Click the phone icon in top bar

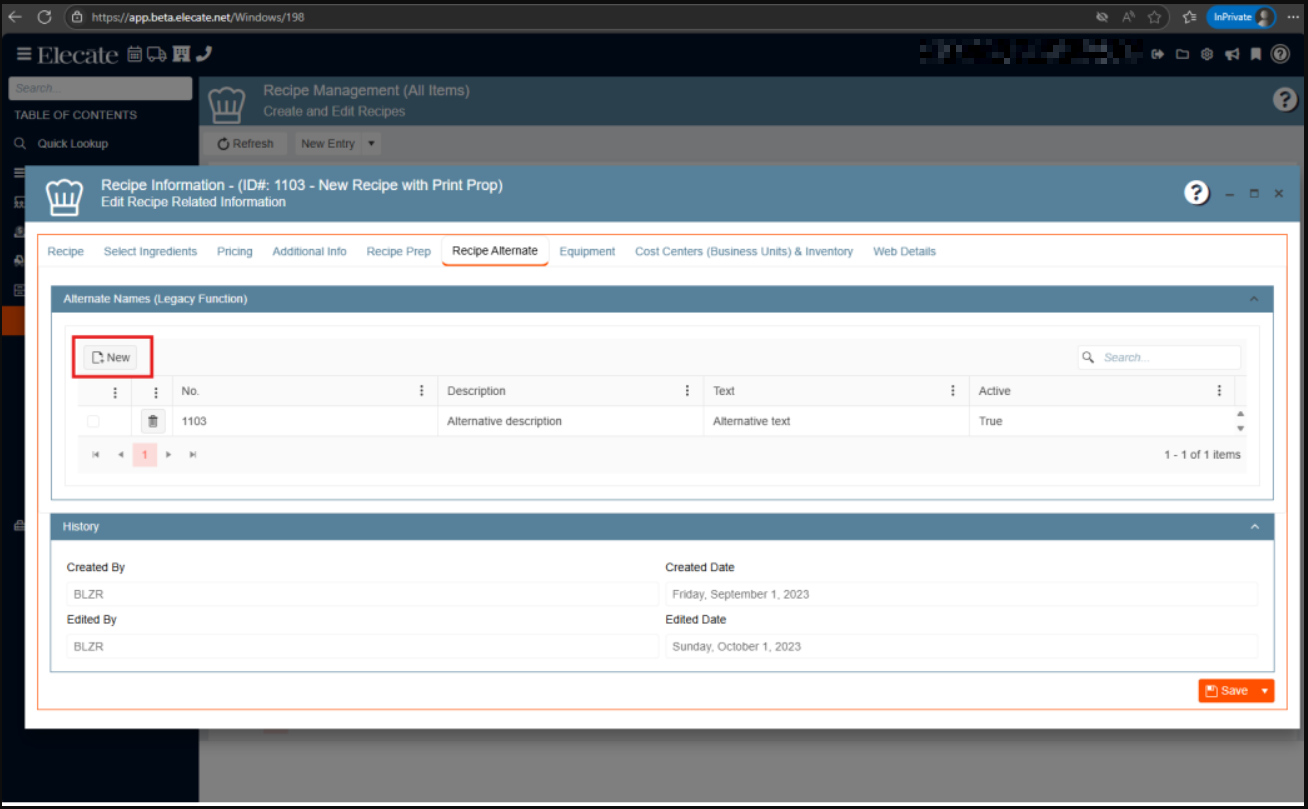[x=204, y=54]
